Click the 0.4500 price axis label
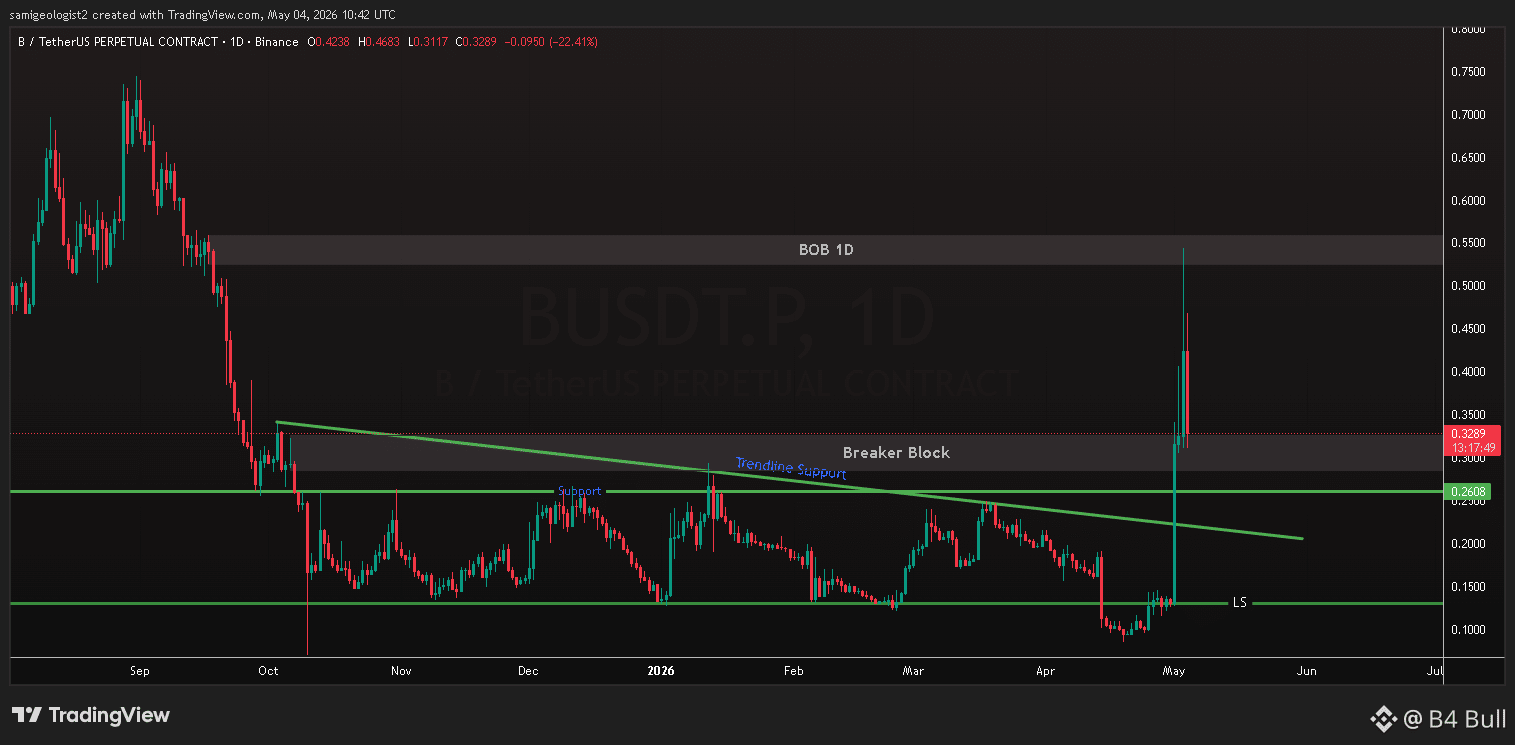Screen dimensions: 1515x745 coord(1468,329)
